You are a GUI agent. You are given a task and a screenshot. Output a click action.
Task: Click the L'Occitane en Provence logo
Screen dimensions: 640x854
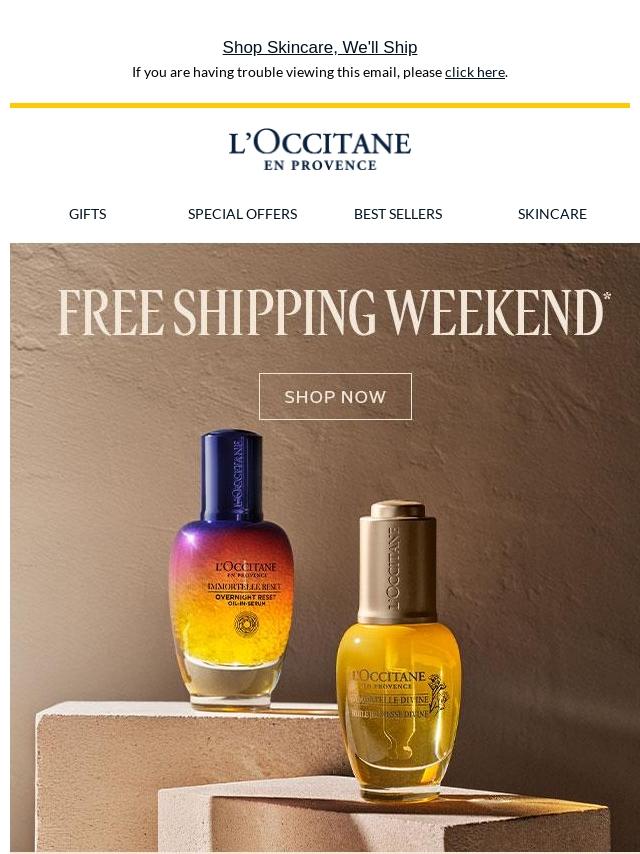coord(320,151)
